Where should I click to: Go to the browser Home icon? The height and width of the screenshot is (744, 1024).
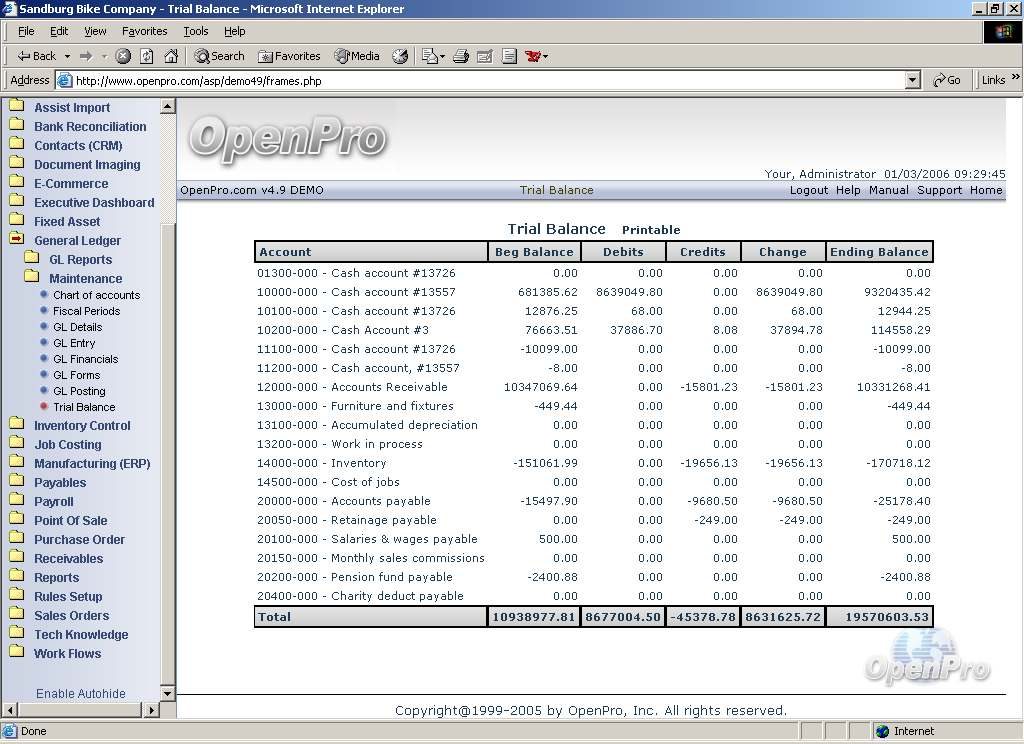(x=171, y=56)
